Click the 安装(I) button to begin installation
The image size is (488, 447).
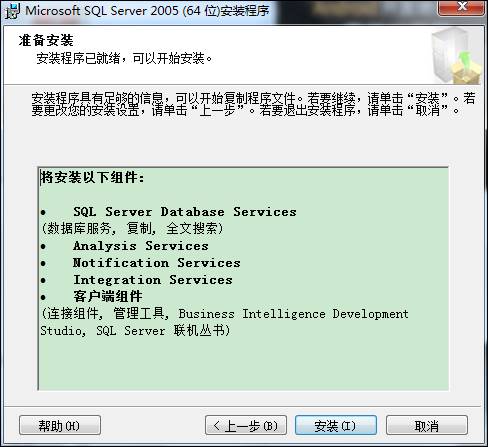pyautogui.click(x=336, y=425)
